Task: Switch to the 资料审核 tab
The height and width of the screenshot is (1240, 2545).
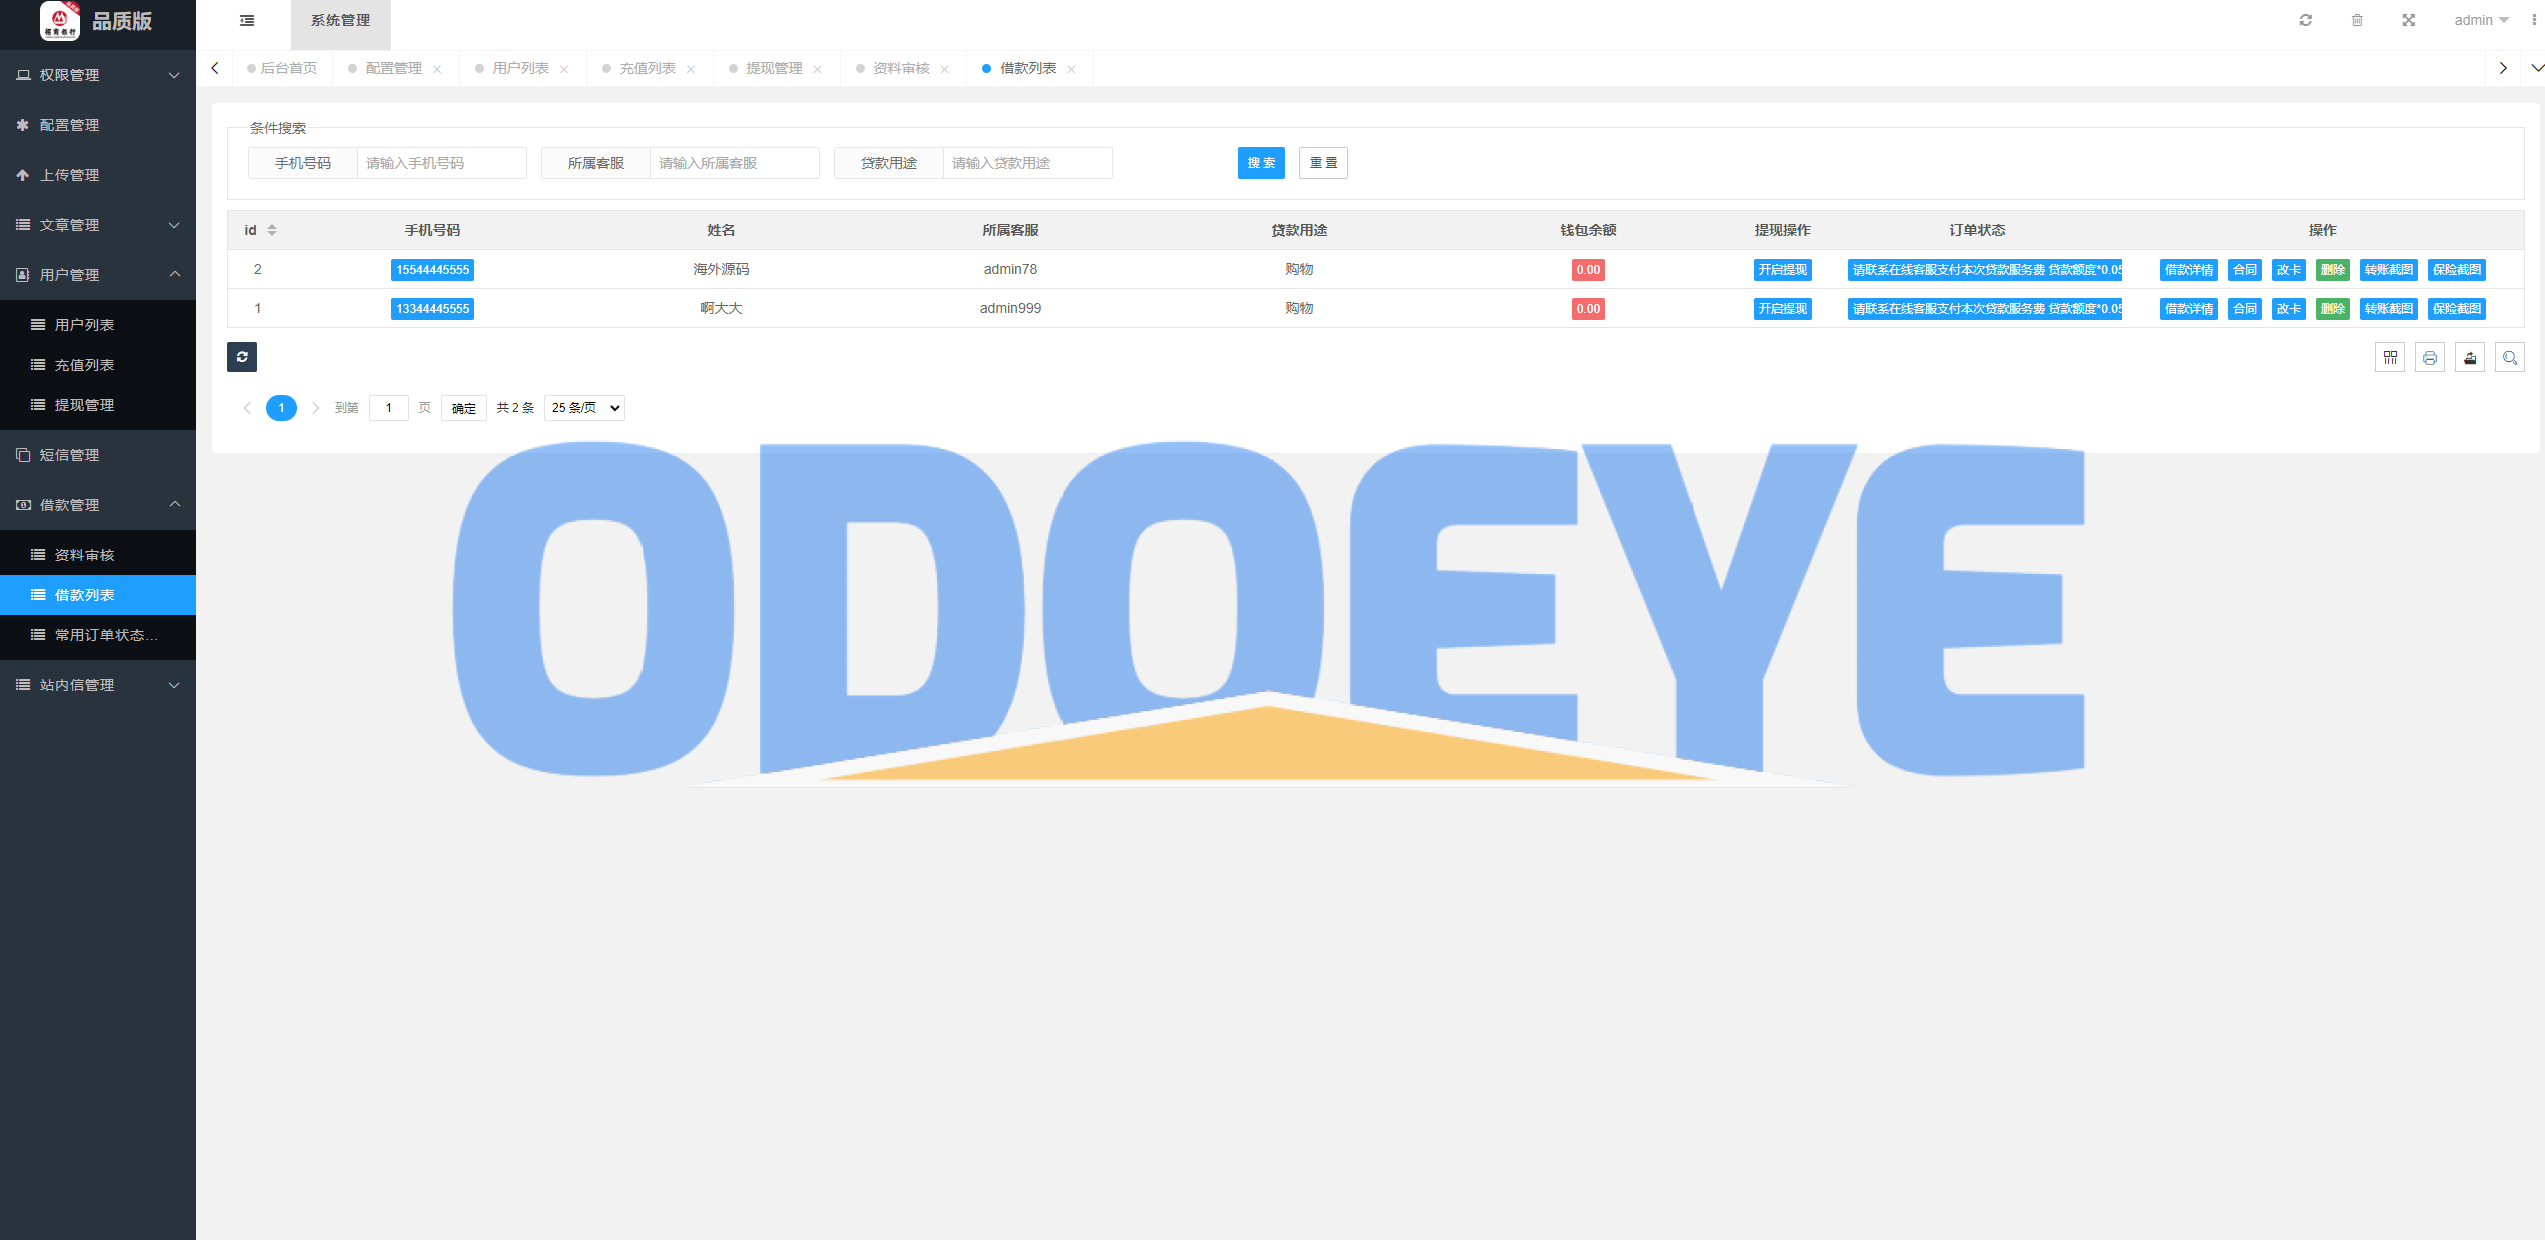Action: pyautogui.click(x=902, y=68)
